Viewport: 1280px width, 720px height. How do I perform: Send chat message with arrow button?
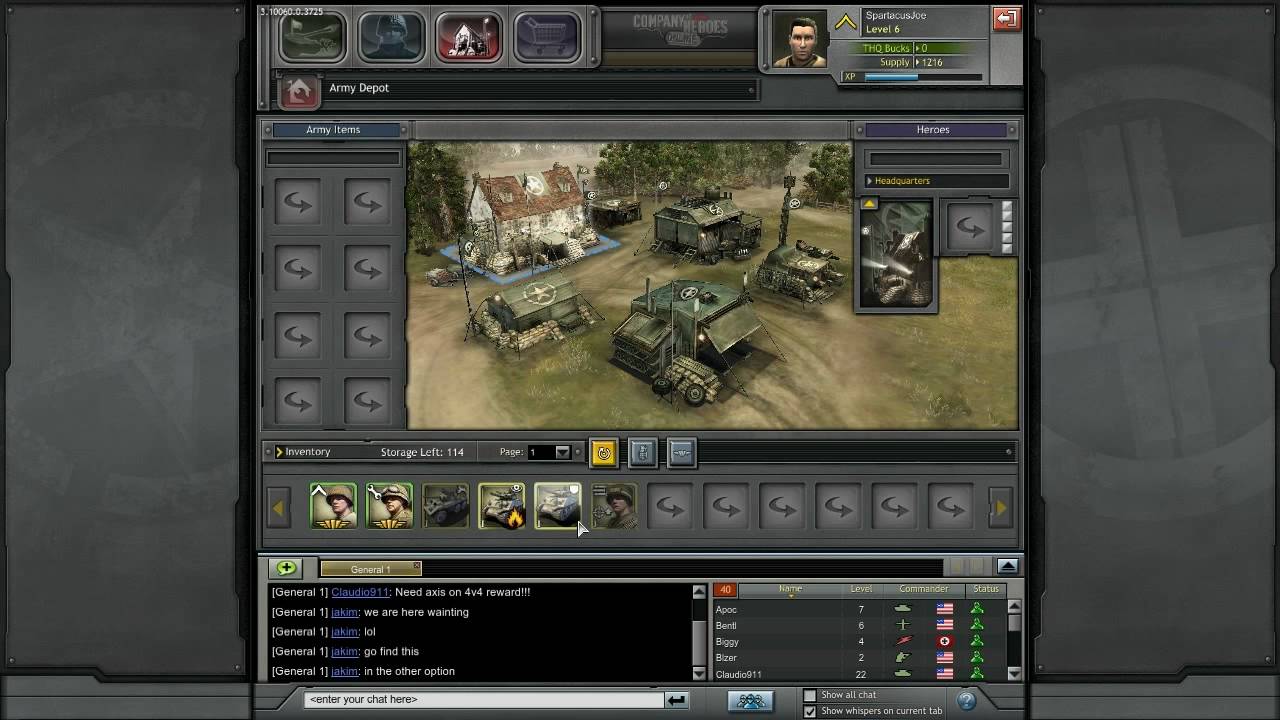pos(677,700)
